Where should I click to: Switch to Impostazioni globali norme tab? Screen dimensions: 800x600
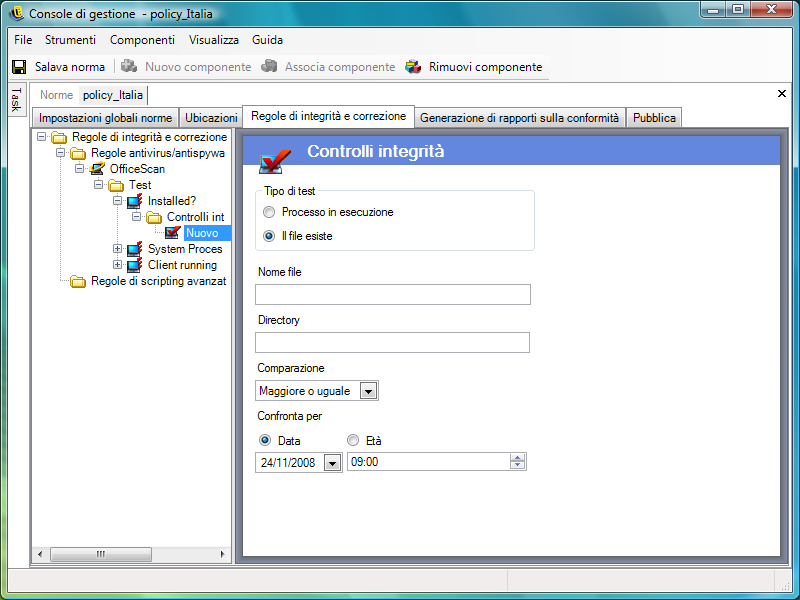point(105,118)
